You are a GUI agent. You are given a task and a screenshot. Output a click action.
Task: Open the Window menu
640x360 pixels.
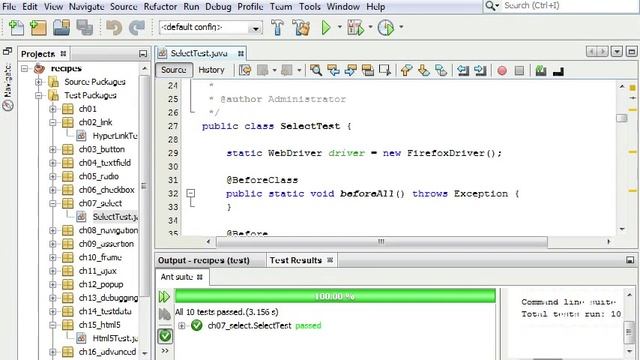pyautogui.click(x=343, y=7)
